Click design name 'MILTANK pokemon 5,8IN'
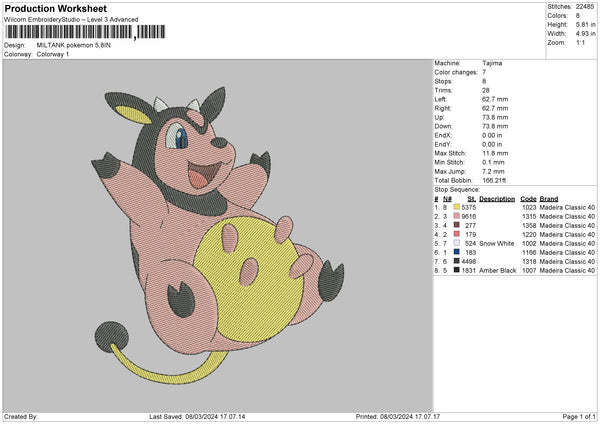This screenshot has width=600, height=424. pos(73,45)
